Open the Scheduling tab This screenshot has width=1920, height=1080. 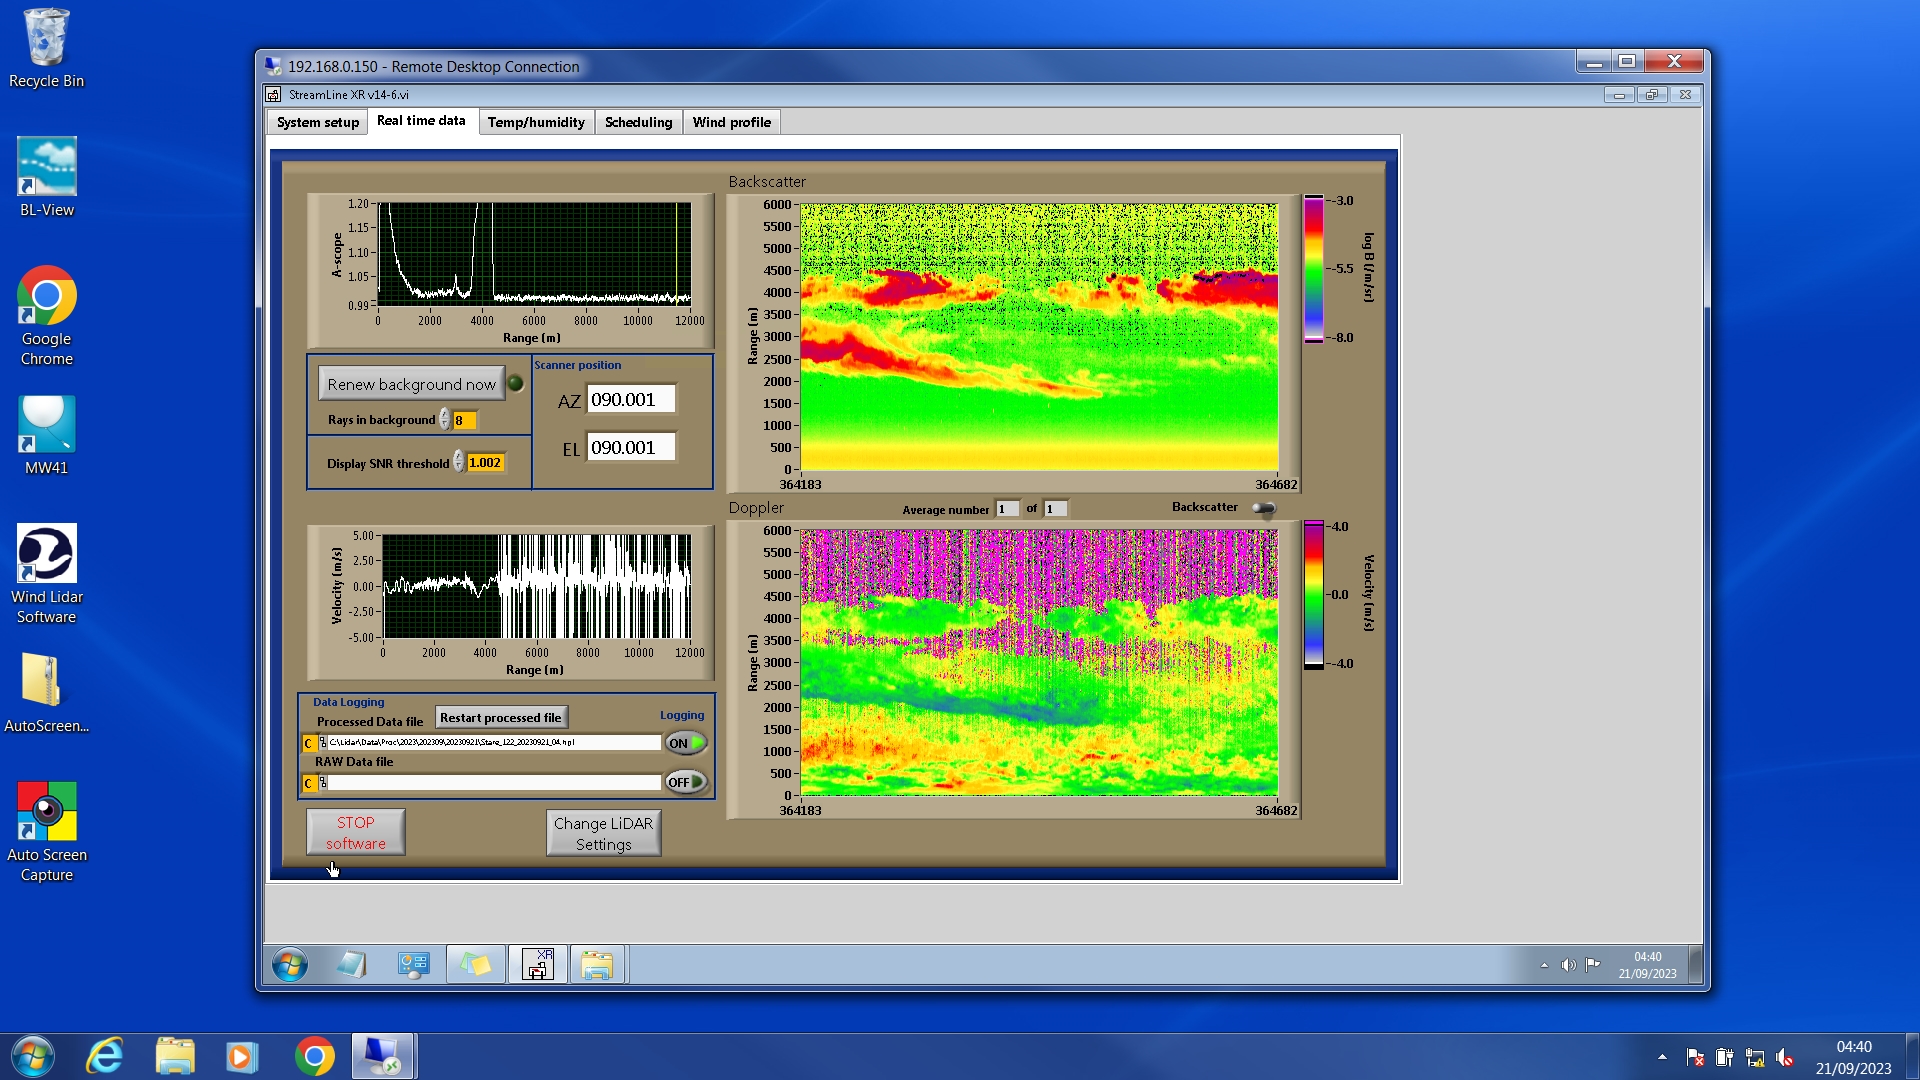pos(638,122)
